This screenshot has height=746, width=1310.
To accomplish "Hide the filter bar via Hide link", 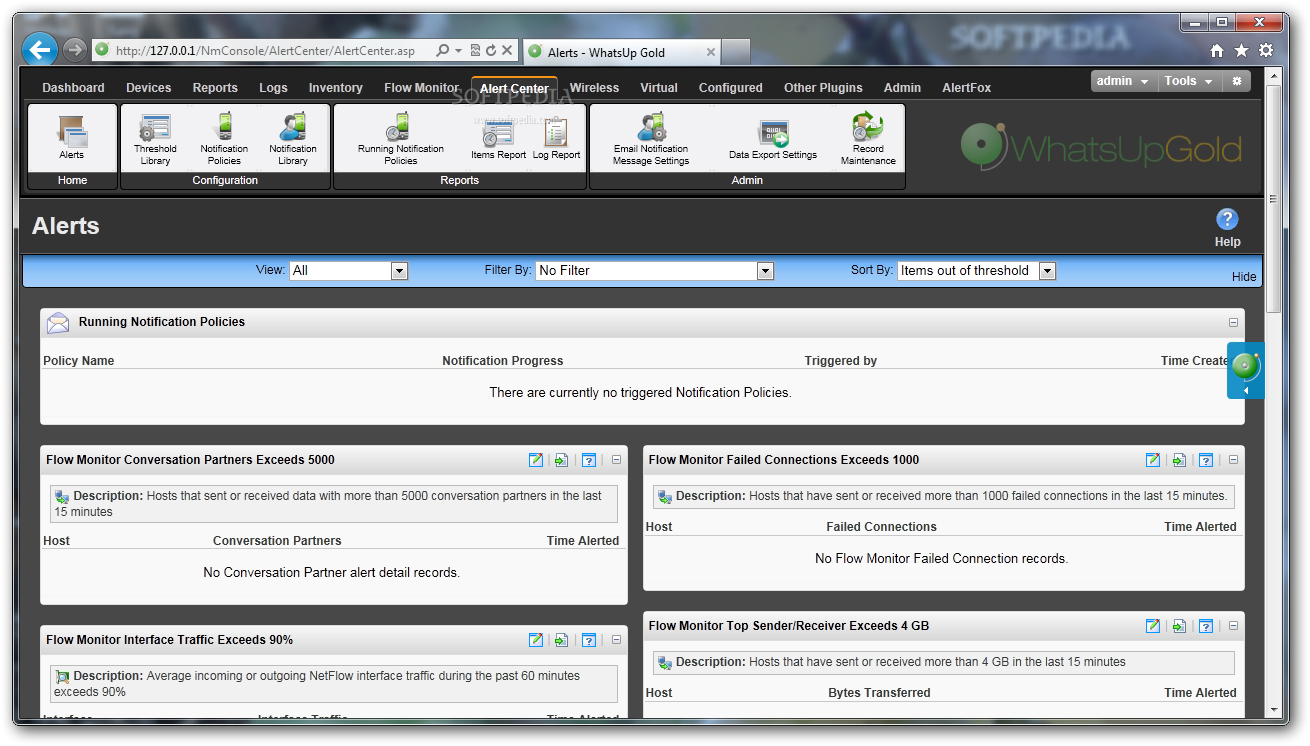I will [x=1244, y=277].
